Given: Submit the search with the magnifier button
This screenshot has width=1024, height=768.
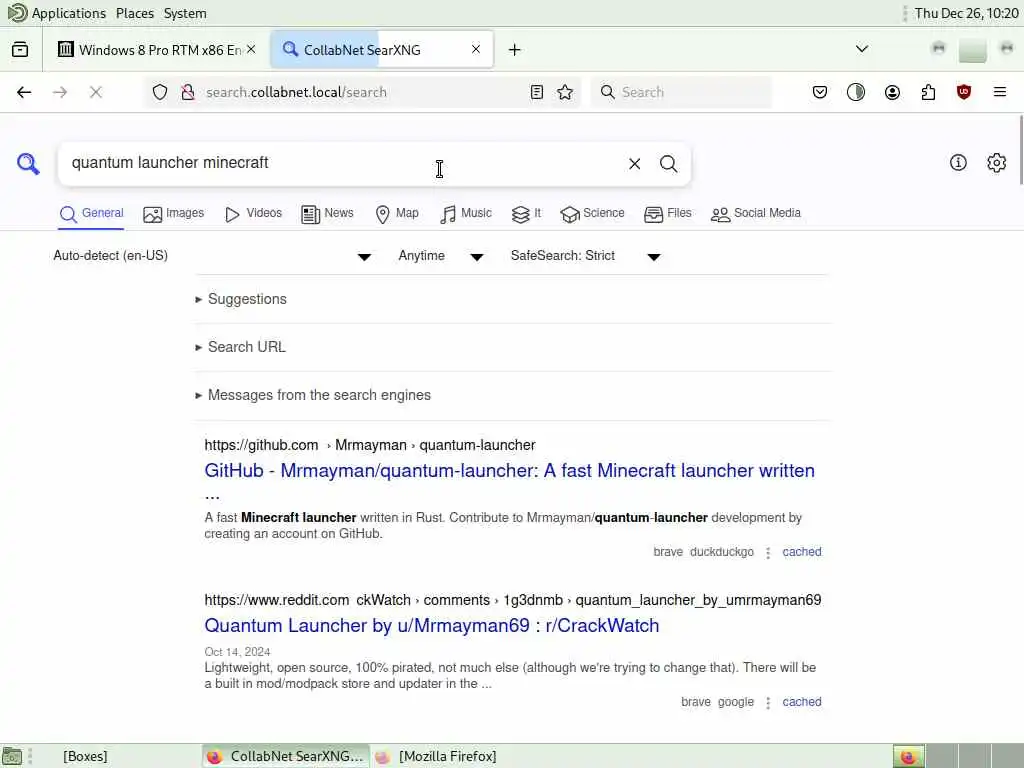Looking at the screenshot, I should pyautogui.click(x=668, y=164).
